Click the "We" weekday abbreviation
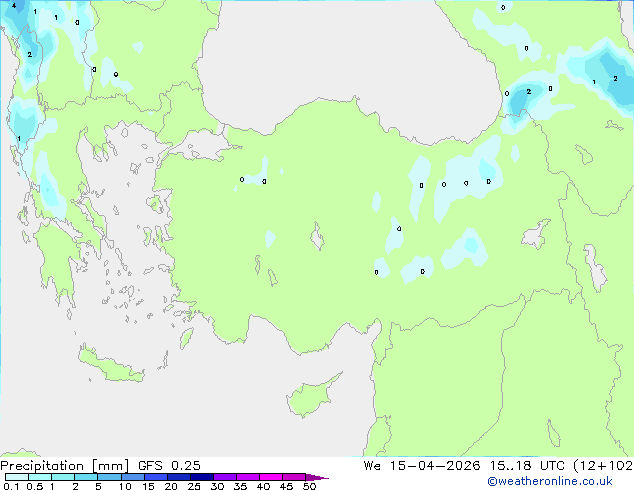Screen dimensions: 634x490 (372, 466)
